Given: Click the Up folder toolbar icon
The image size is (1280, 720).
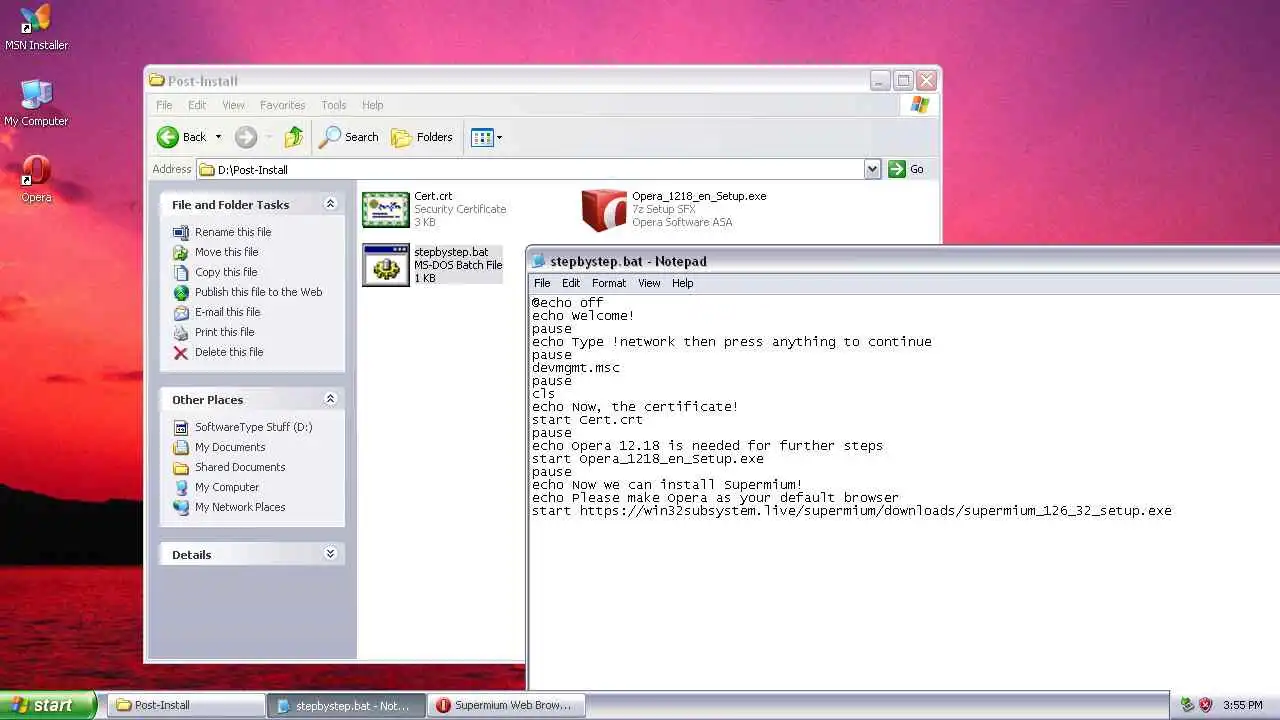Looking at the screenshot, I should point(293,137).
